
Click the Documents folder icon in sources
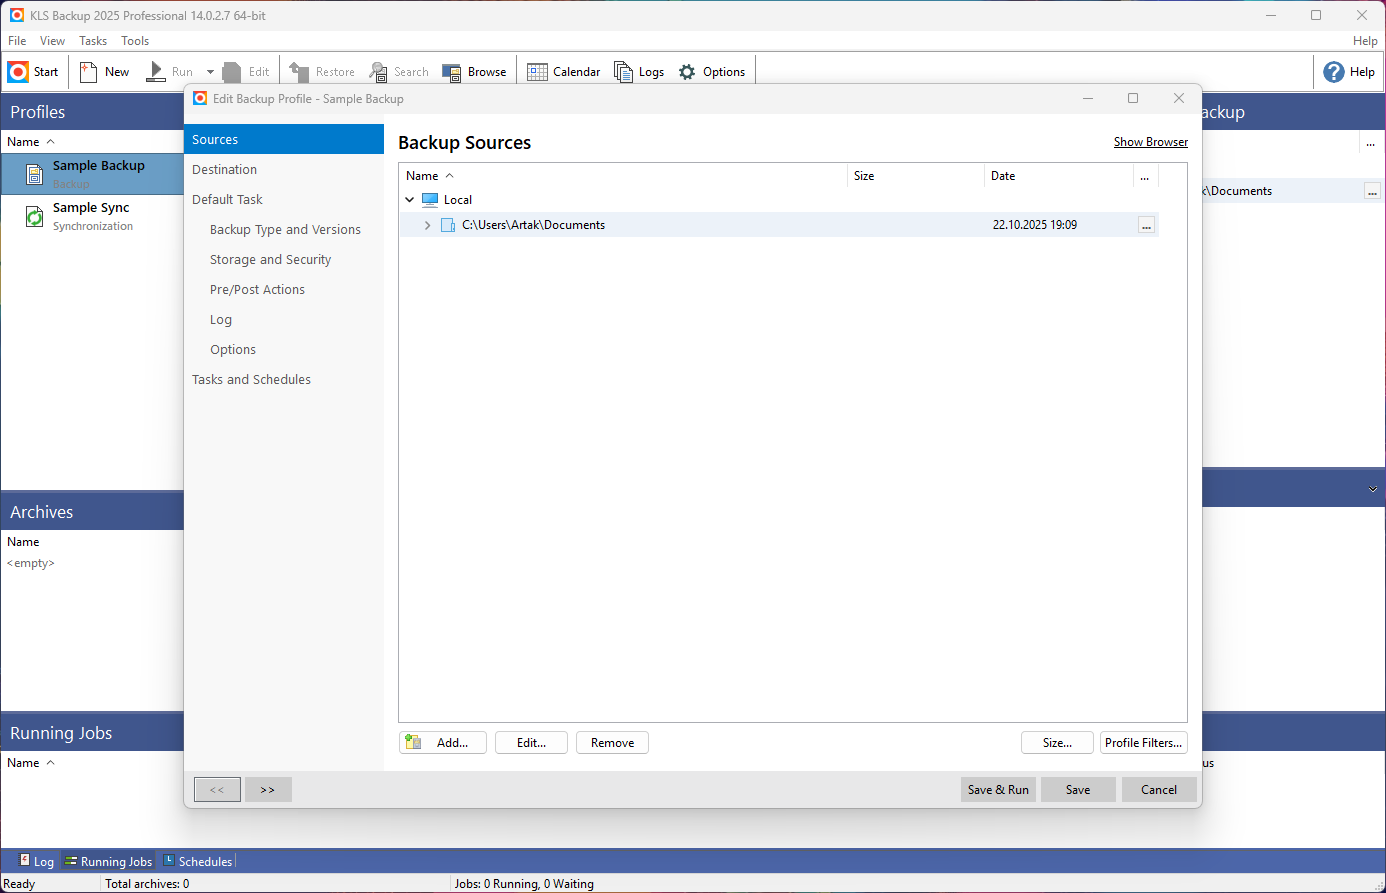tap(448, 225)
